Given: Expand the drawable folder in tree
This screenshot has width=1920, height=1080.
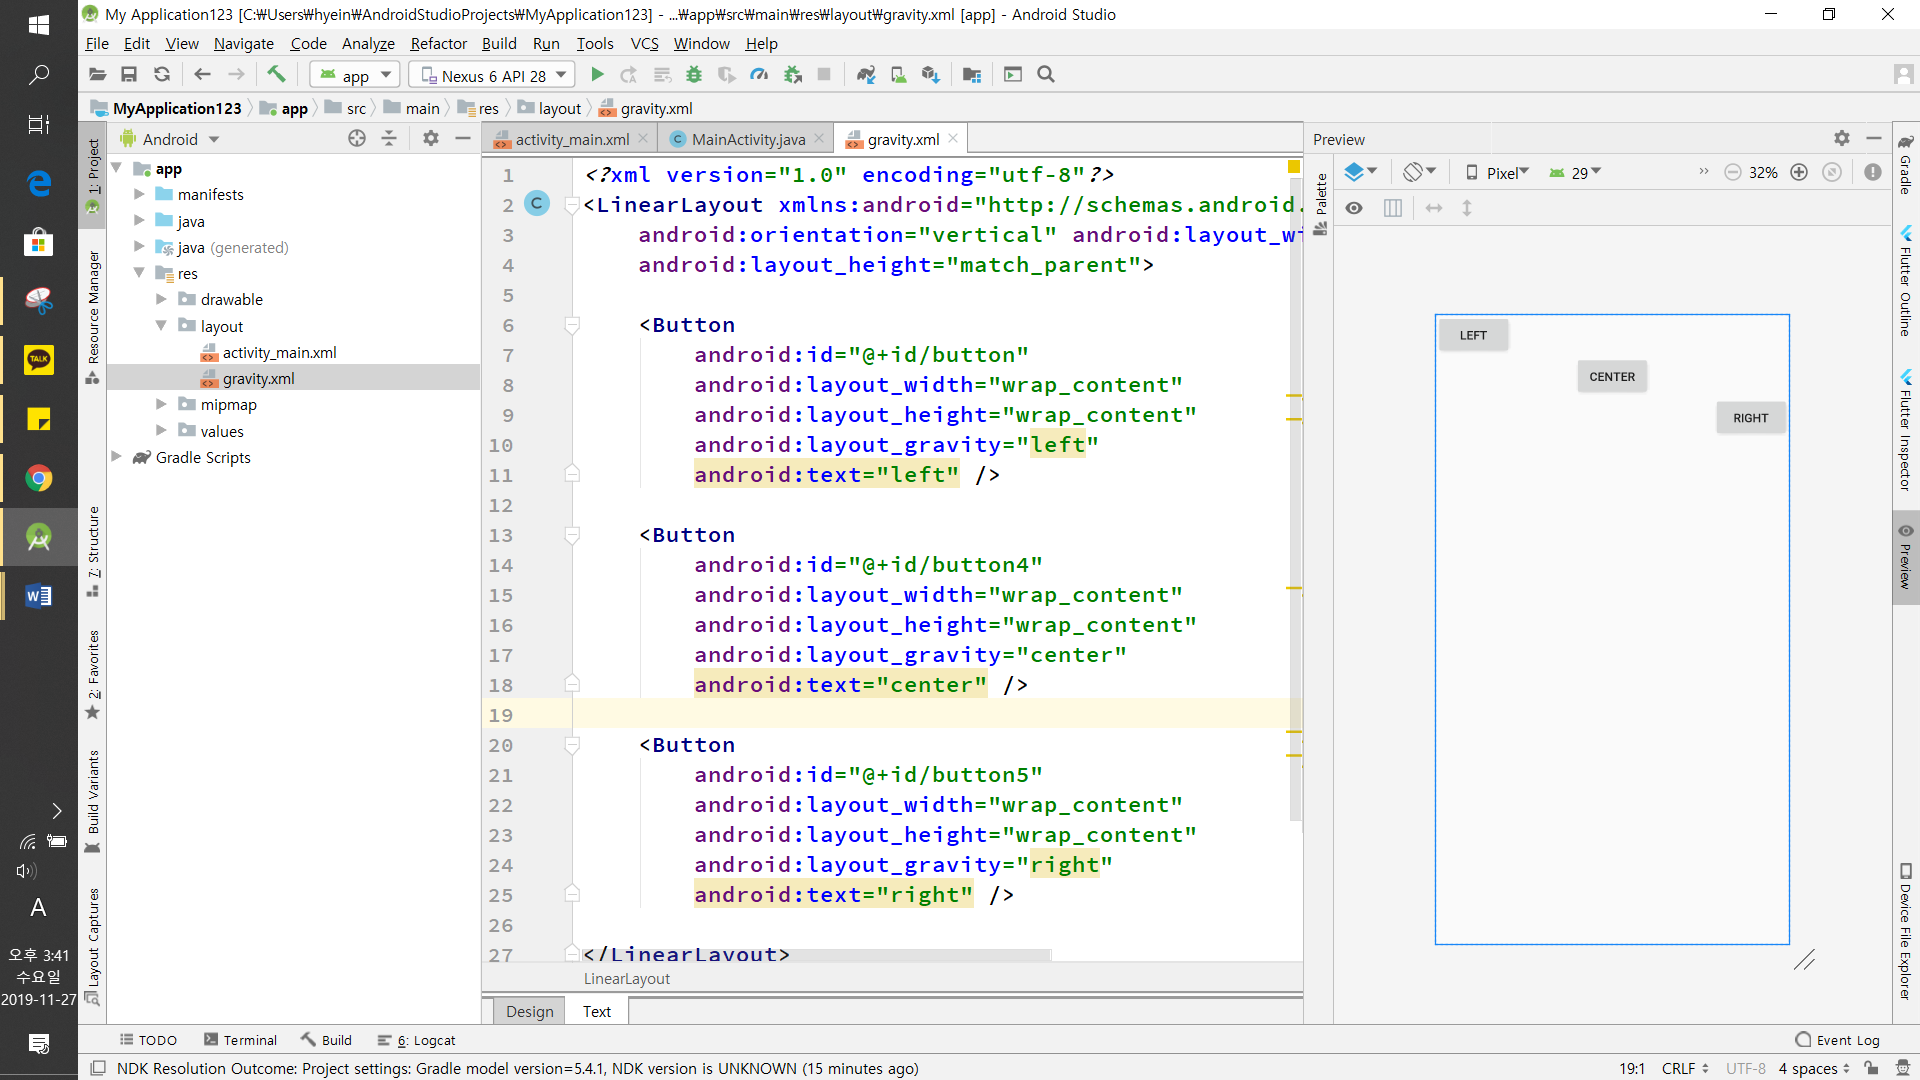Looking at the screenshot, I should pos(161,299).
